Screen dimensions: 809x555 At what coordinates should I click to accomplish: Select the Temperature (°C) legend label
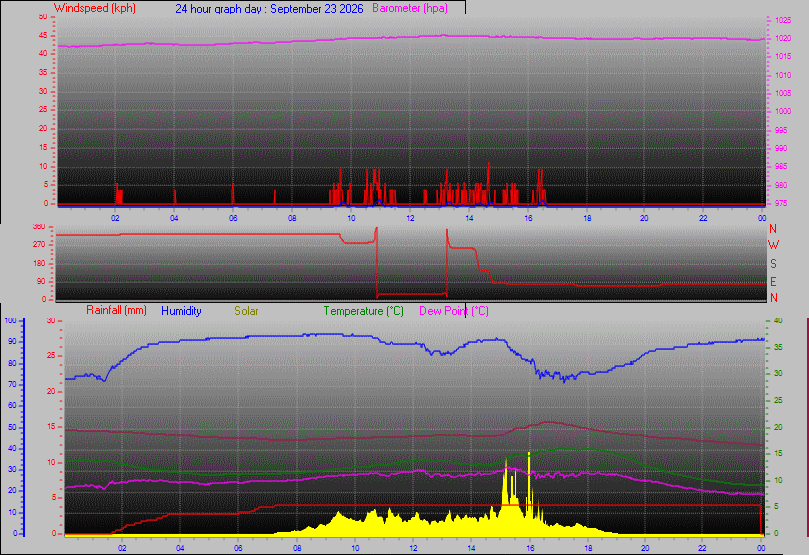(363, 311)
